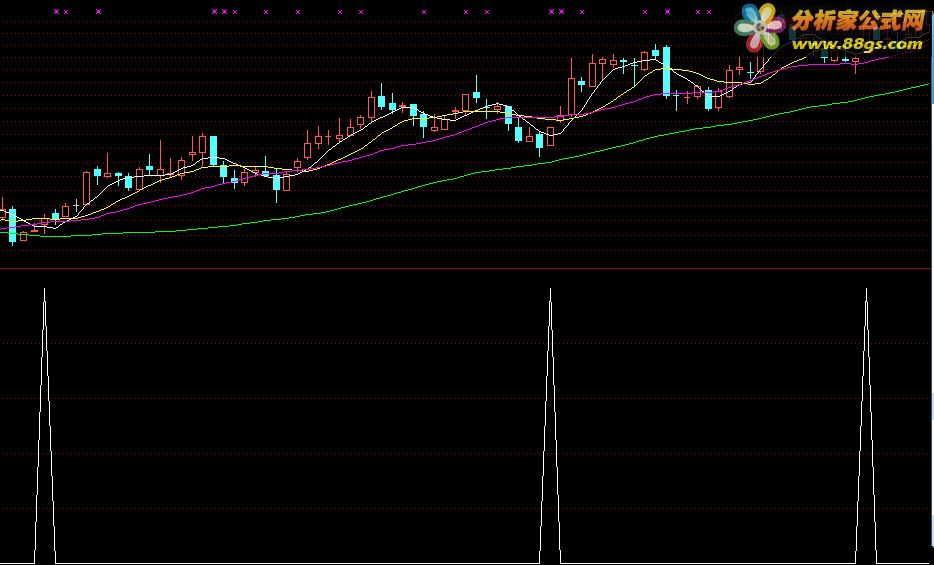The width and height of the screenshot is (934, 565).
Task: Click the rightmost magenta x marker along the top
Action: pyautogui.click(x=708, y=11)
